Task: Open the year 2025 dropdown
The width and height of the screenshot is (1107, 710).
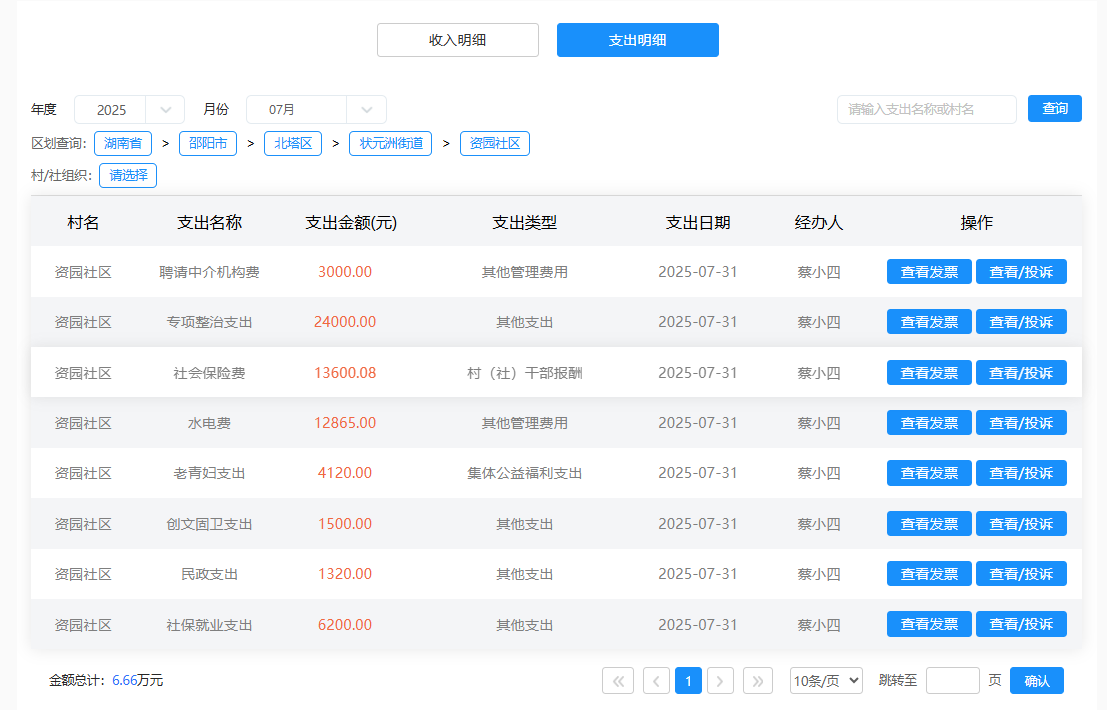Action: [129, 110]
